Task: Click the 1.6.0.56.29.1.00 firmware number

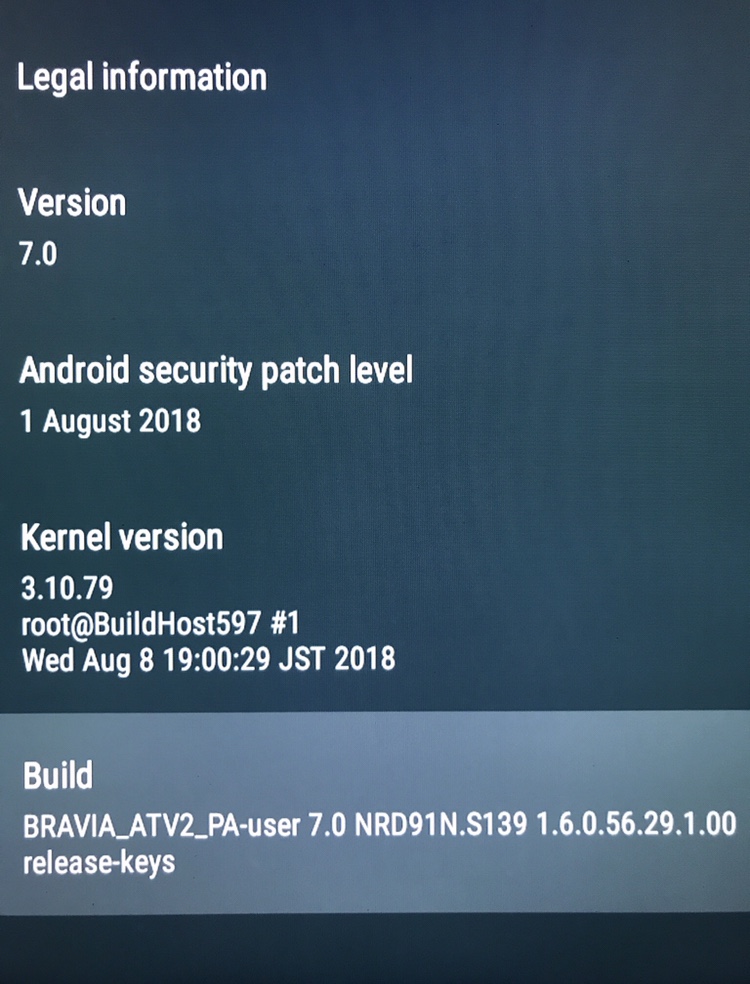Action: [x=636, y=824]
